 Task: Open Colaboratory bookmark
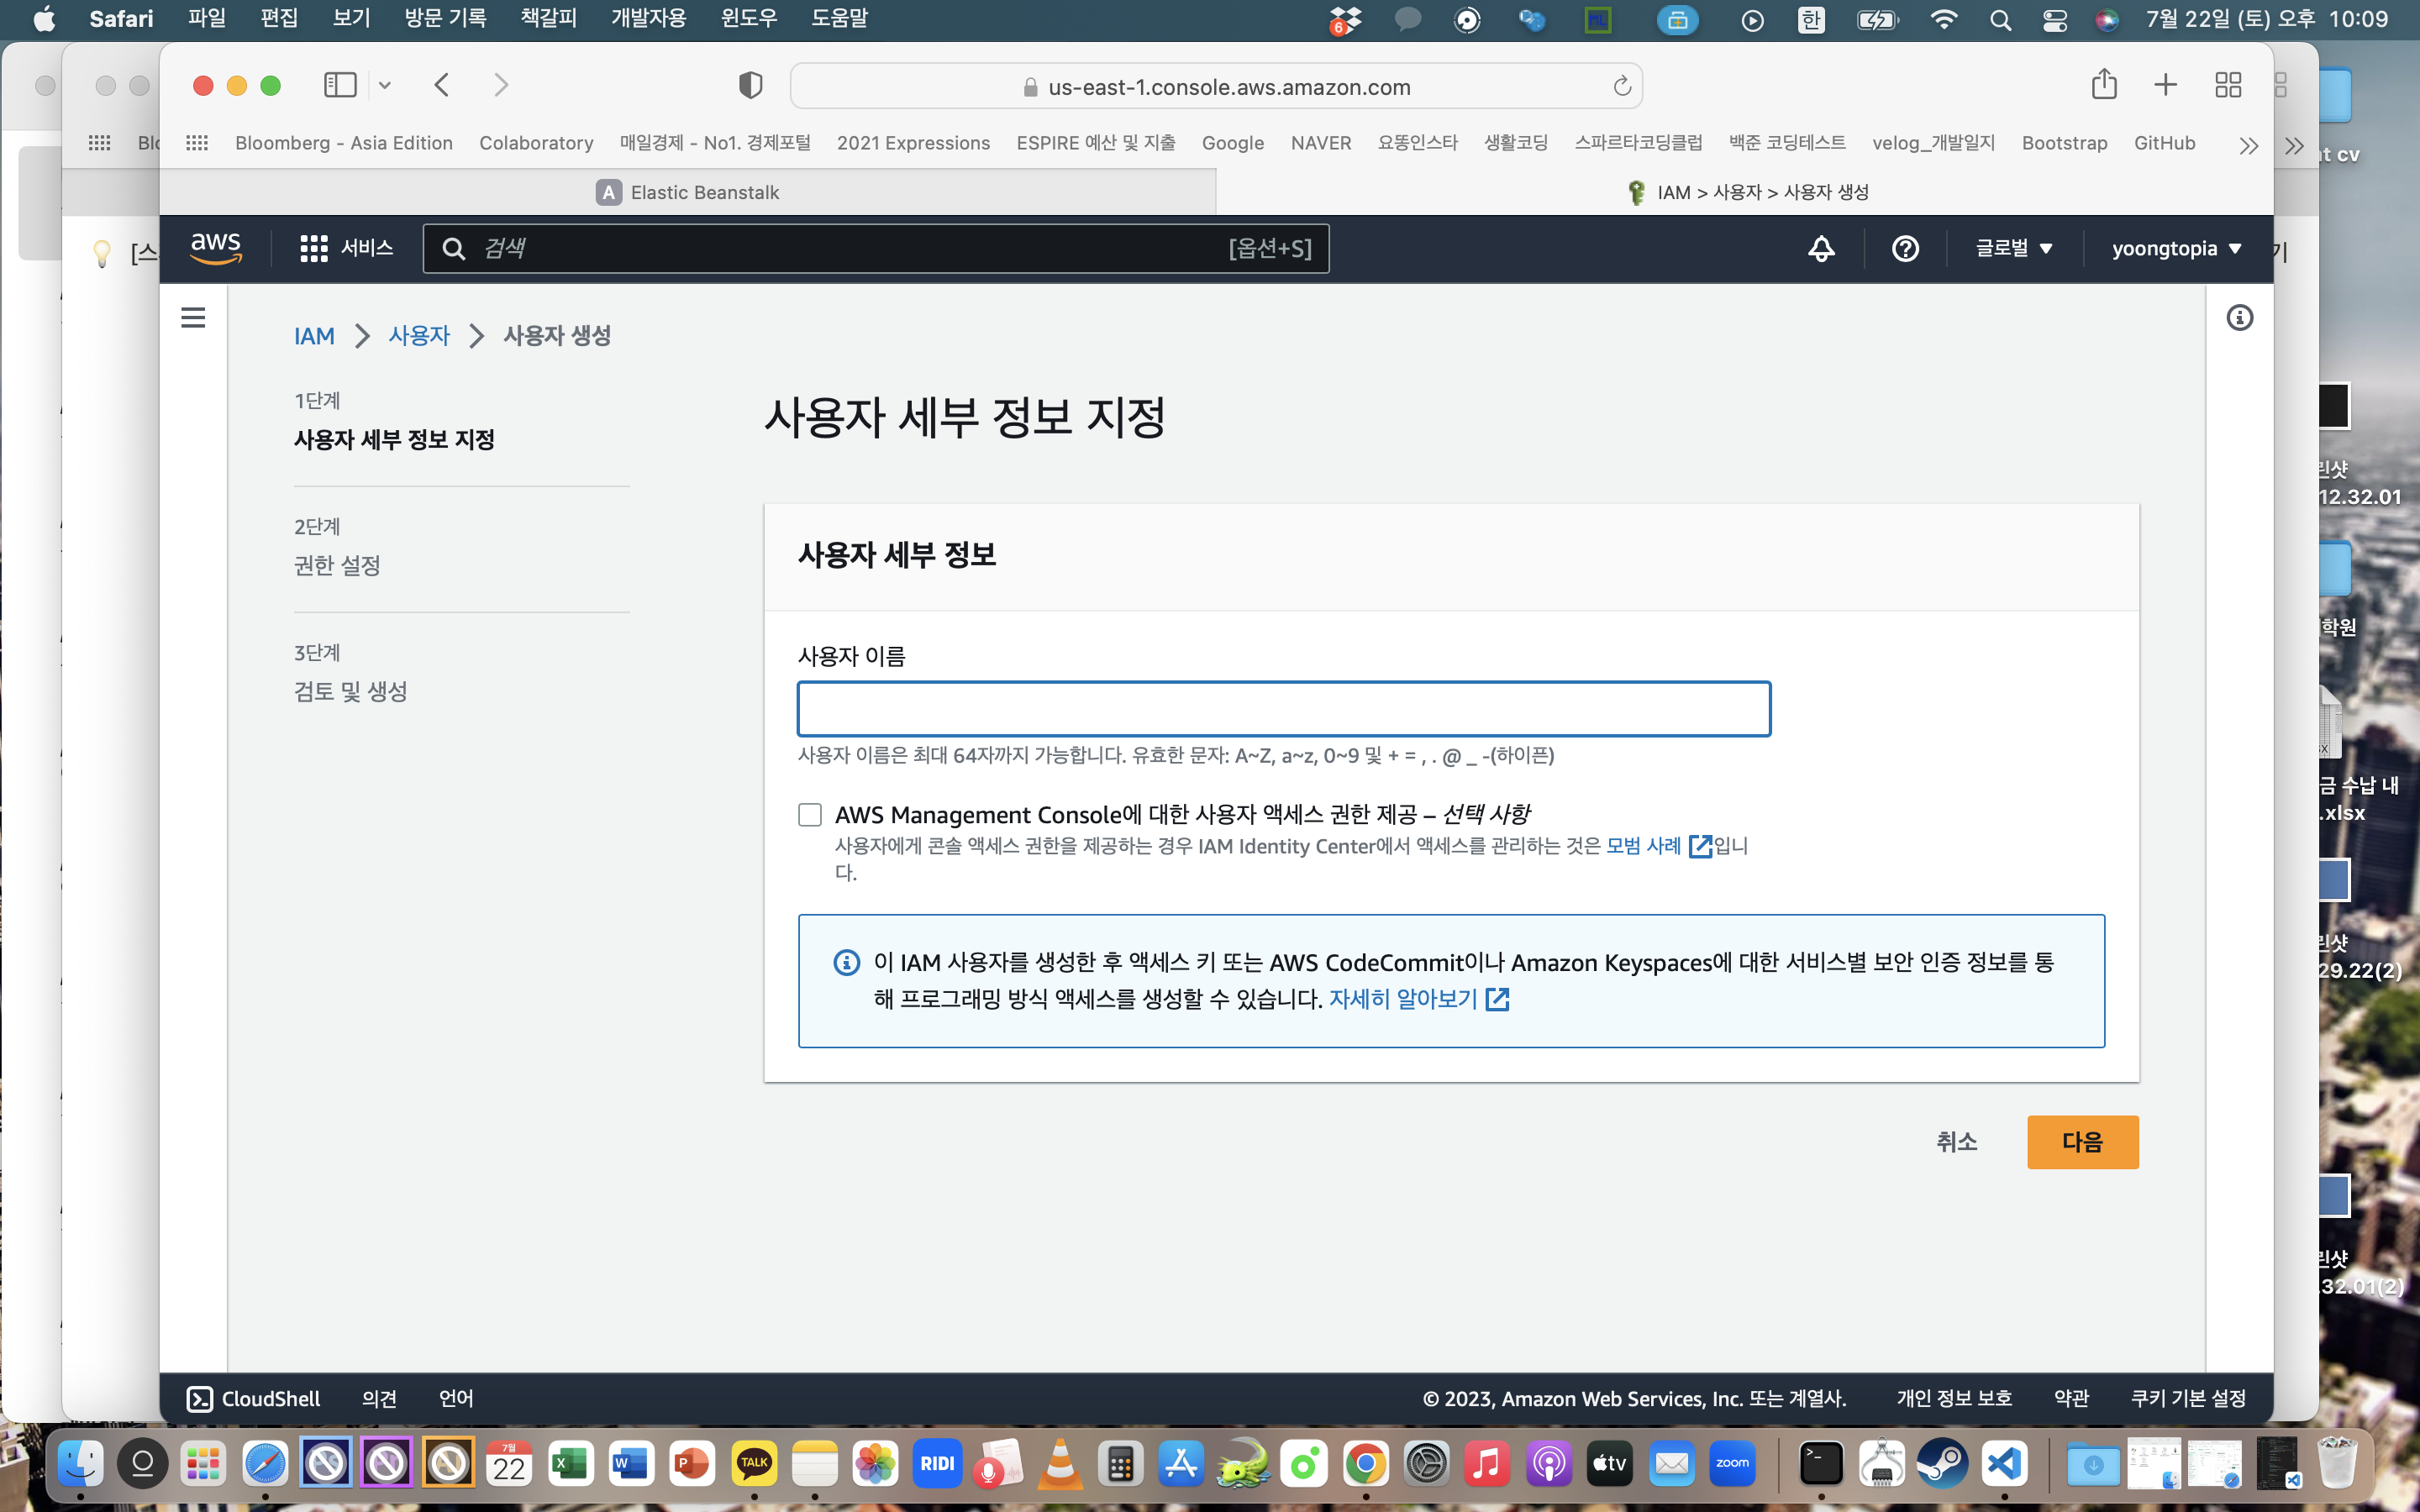tap(536, 143)
